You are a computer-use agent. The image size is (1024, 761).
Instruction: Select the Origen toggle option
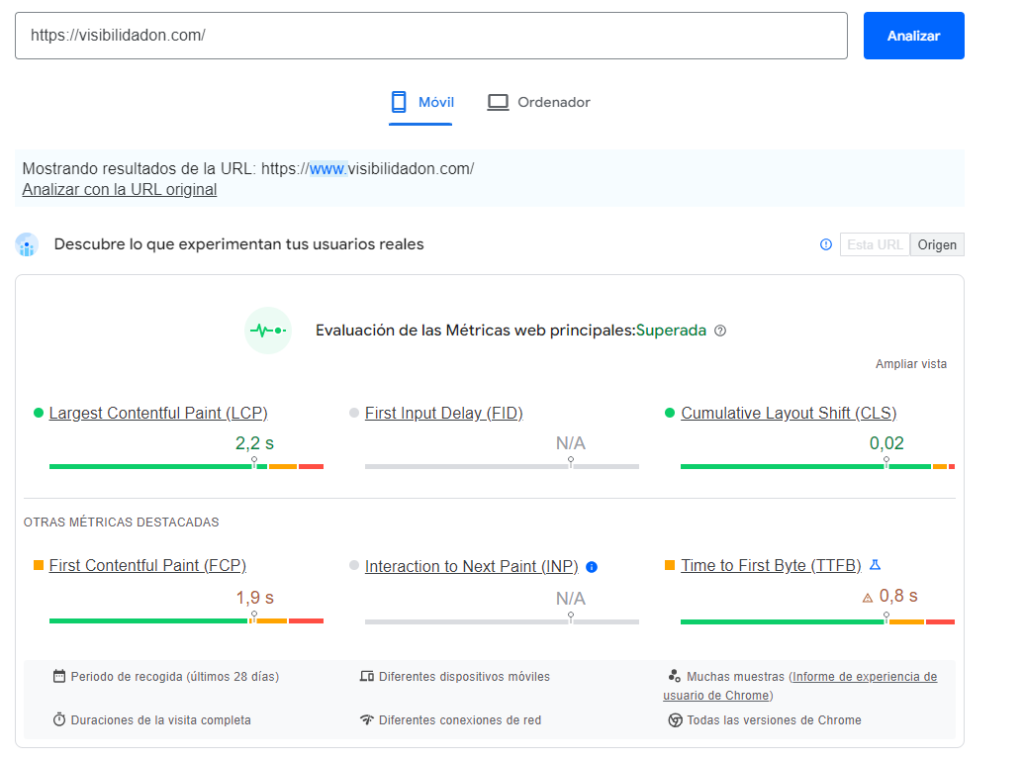click(x=937, y=245)
